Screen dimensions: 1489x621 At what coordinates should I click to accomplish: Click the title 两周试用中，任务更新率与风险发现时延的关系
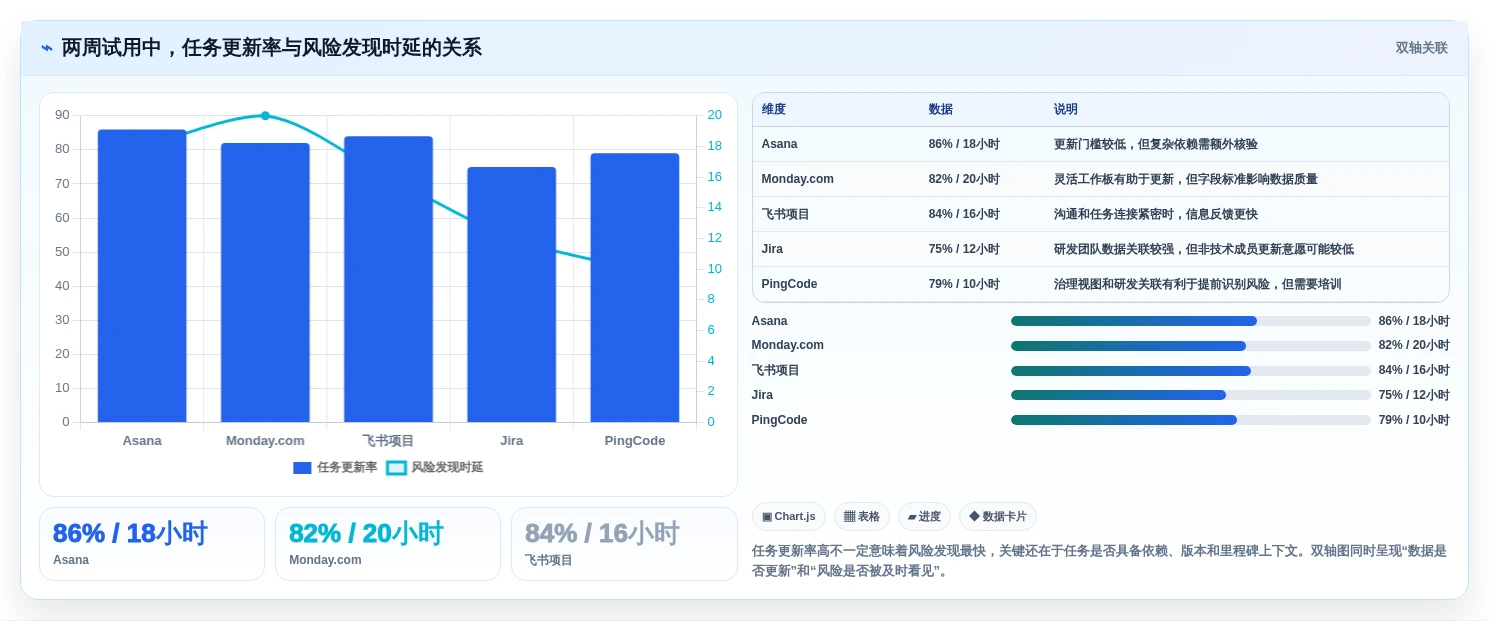272,48
